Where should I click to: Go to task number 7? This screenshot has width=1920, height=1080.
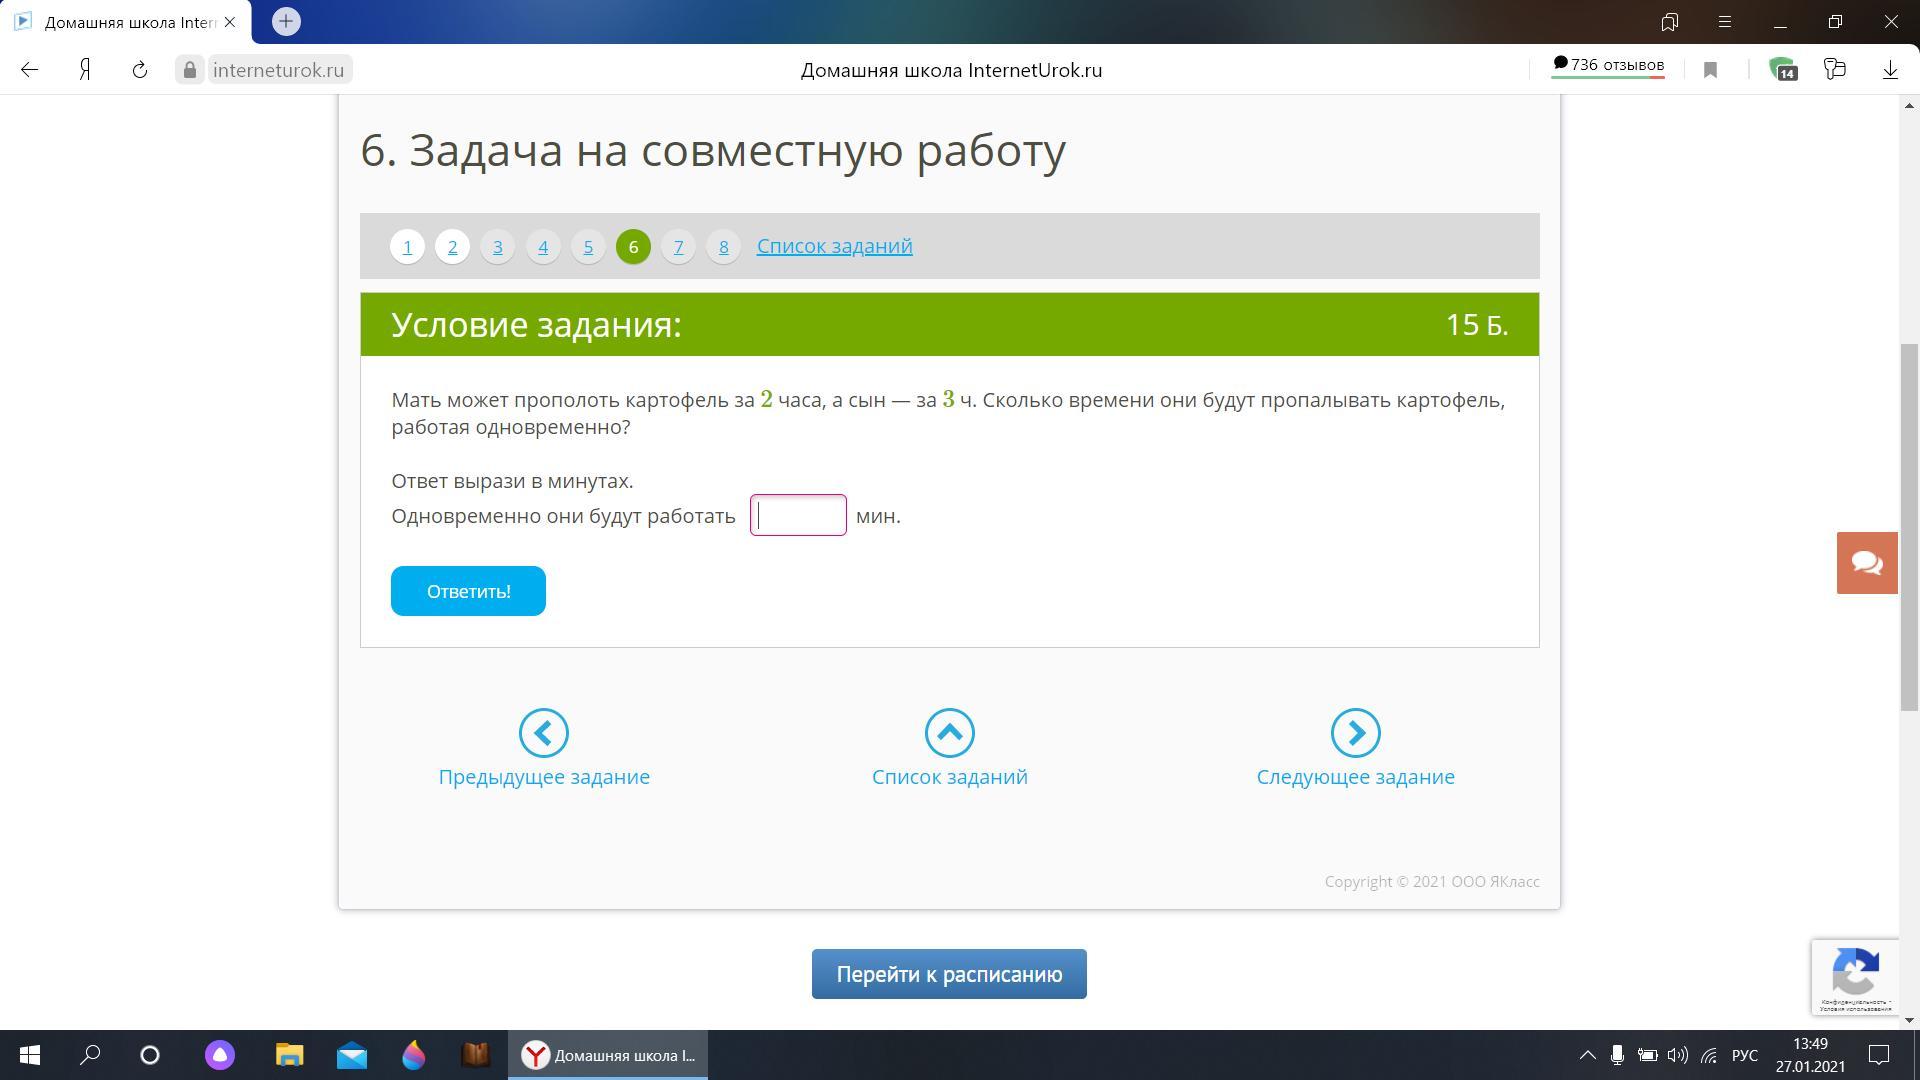tap(678, 247)
